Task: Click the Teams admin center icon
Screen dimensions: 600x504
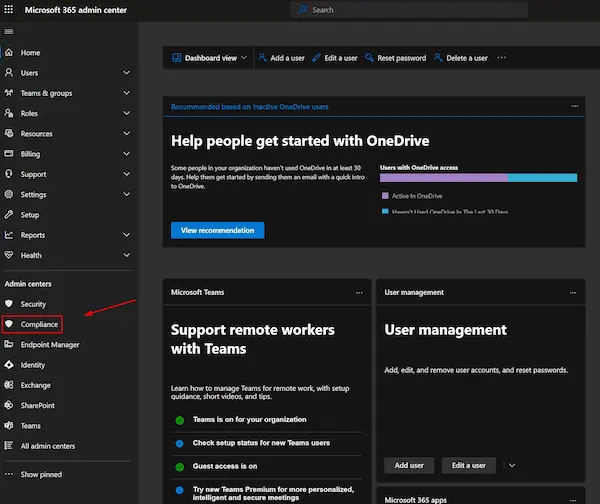Action: (9, 425)
